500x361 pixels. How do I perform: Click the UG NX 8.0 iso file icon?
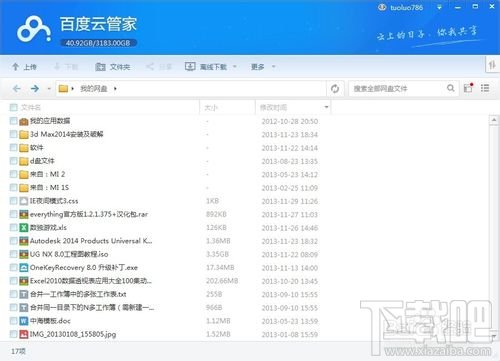(24, 254)
